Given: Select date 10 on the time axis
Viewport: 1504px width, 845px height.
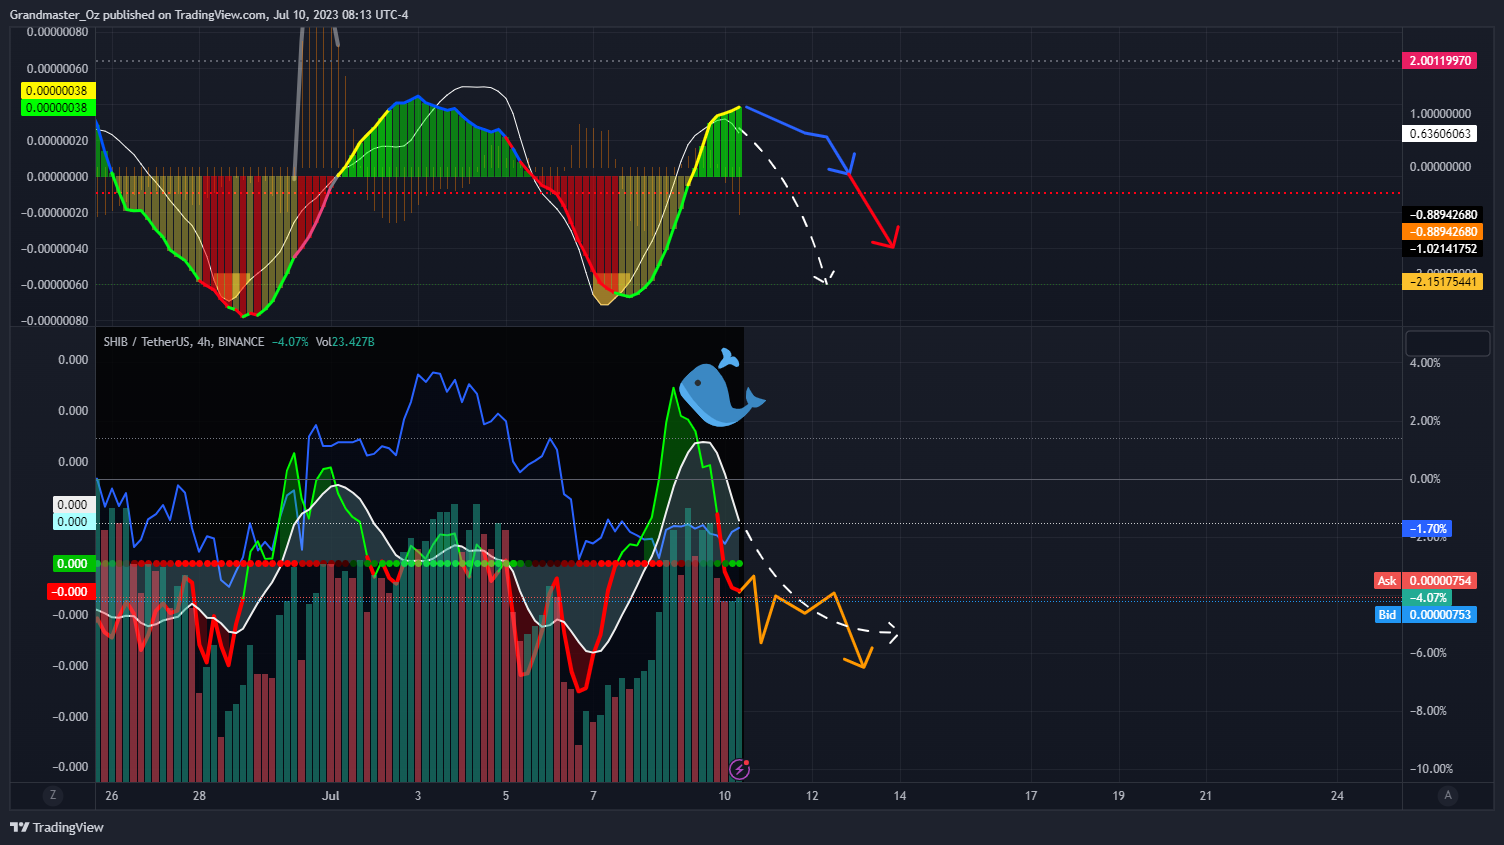Looking at the screenshot, I should (725, 796).
